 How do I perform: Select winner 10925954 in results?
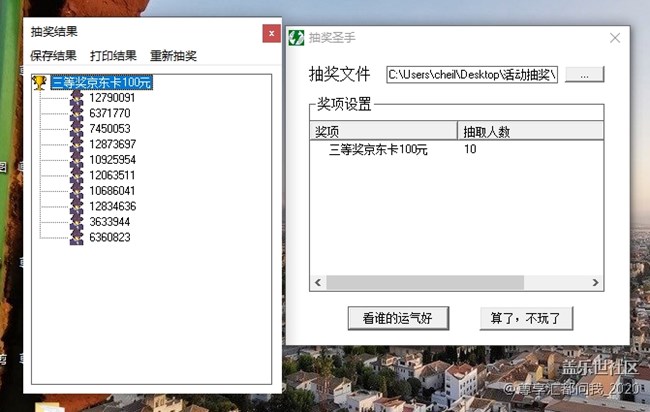[x=112, y=160]
